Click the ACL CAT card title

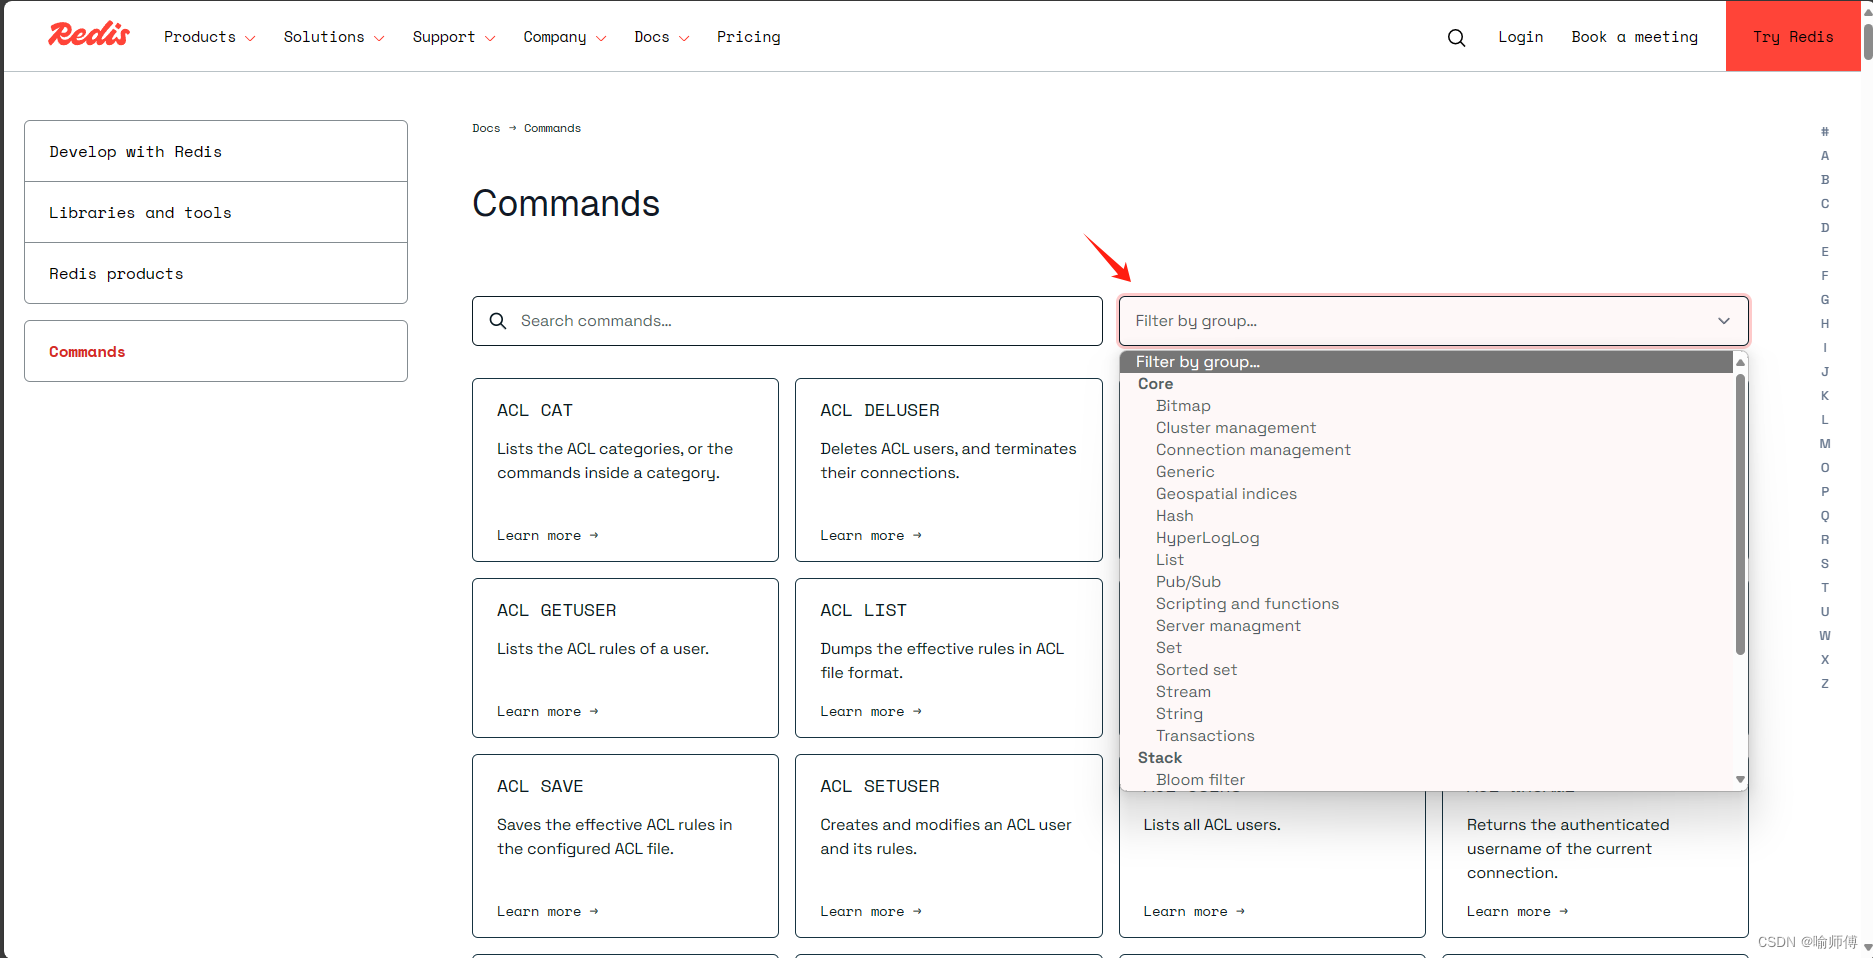click(x=535, y=410)
